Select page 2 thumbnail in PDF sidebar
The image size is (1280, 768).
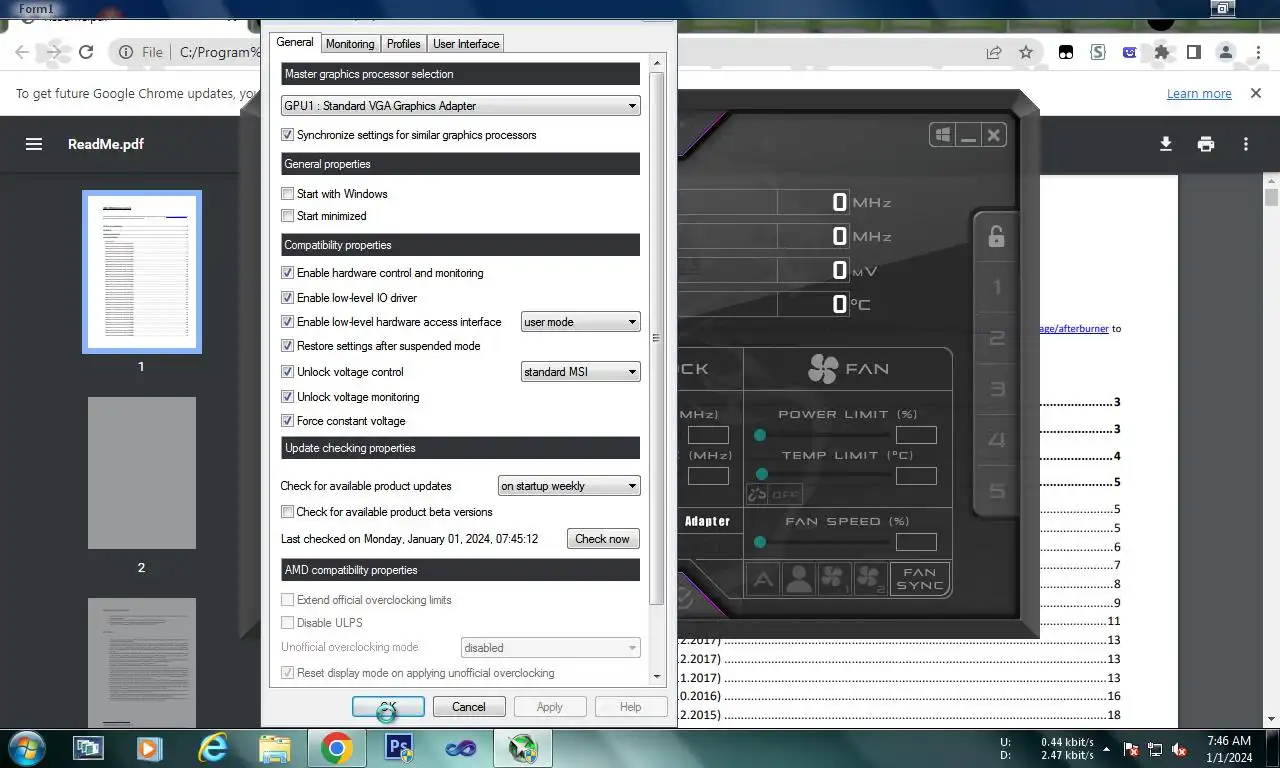coord(142,473)
